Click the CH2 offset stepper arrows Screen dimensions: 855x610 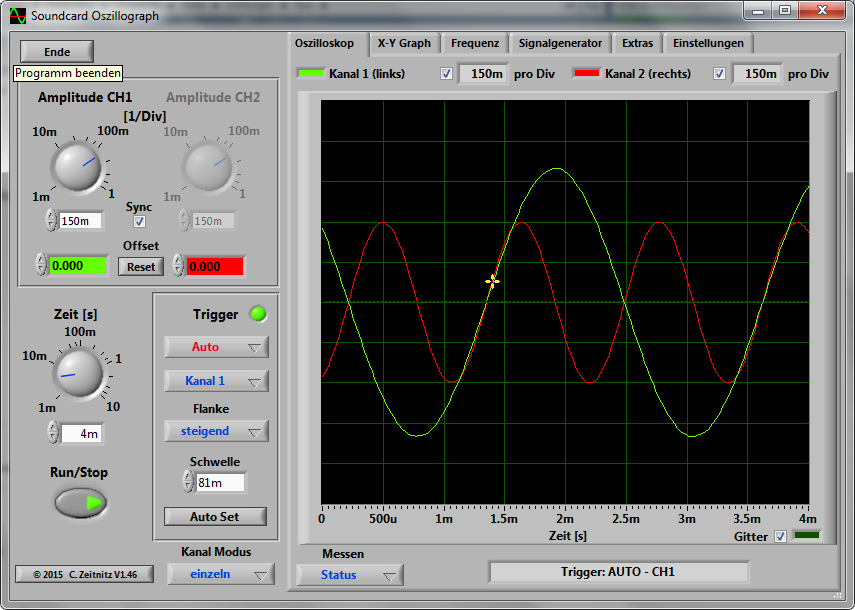click(178, 265)
